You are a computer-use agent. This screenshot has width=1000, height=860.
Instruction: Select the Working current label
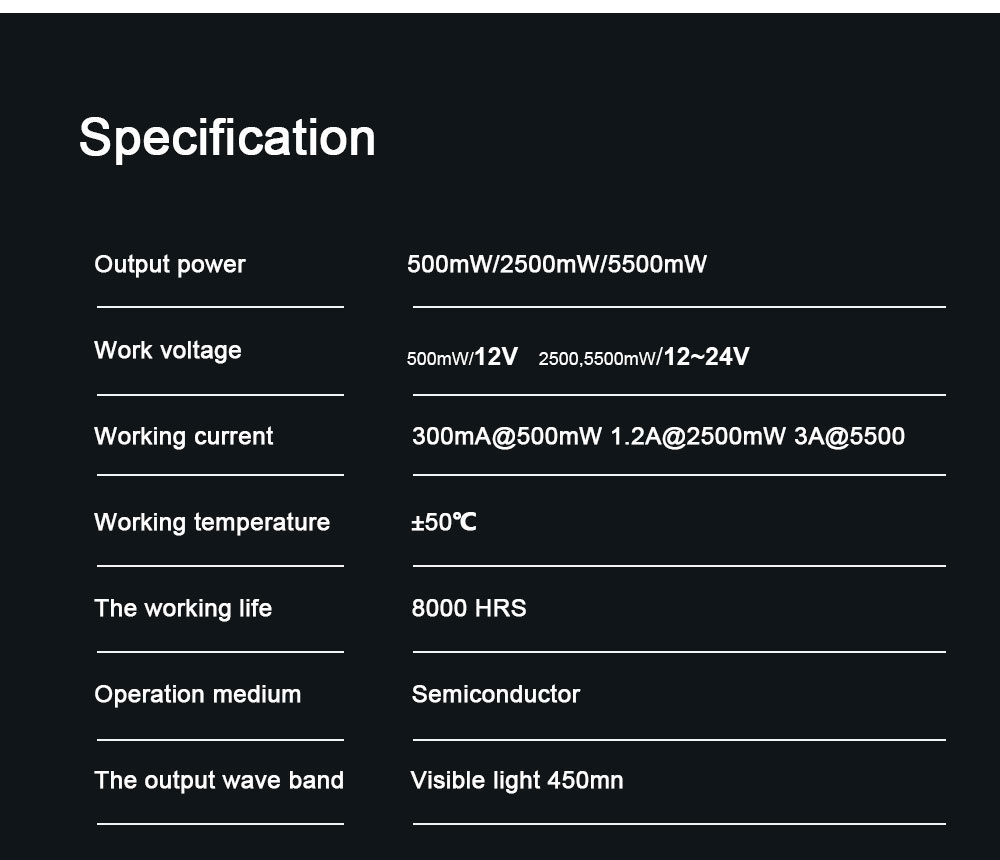click(x=184, y=436)
